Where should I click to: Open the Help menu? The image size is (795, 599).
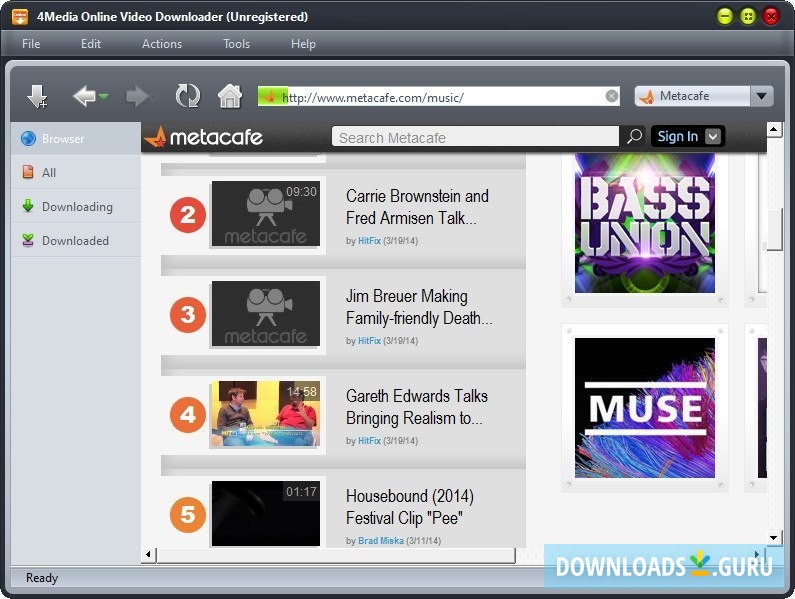(x=303, y=44)
